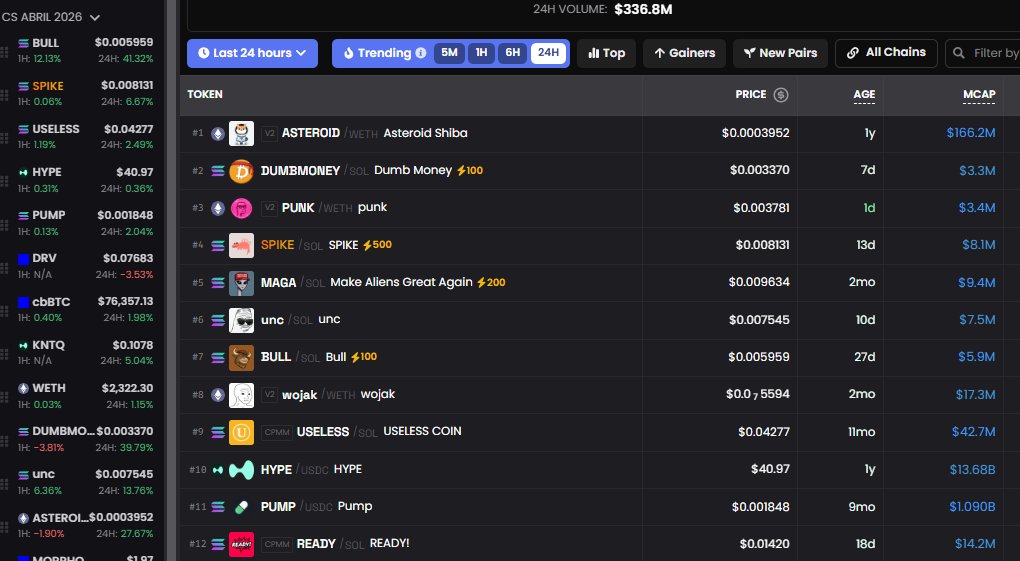Click the lightning 500 boost on SPIKE
This screenshot has height=561, width=1020.
point(377,245)
